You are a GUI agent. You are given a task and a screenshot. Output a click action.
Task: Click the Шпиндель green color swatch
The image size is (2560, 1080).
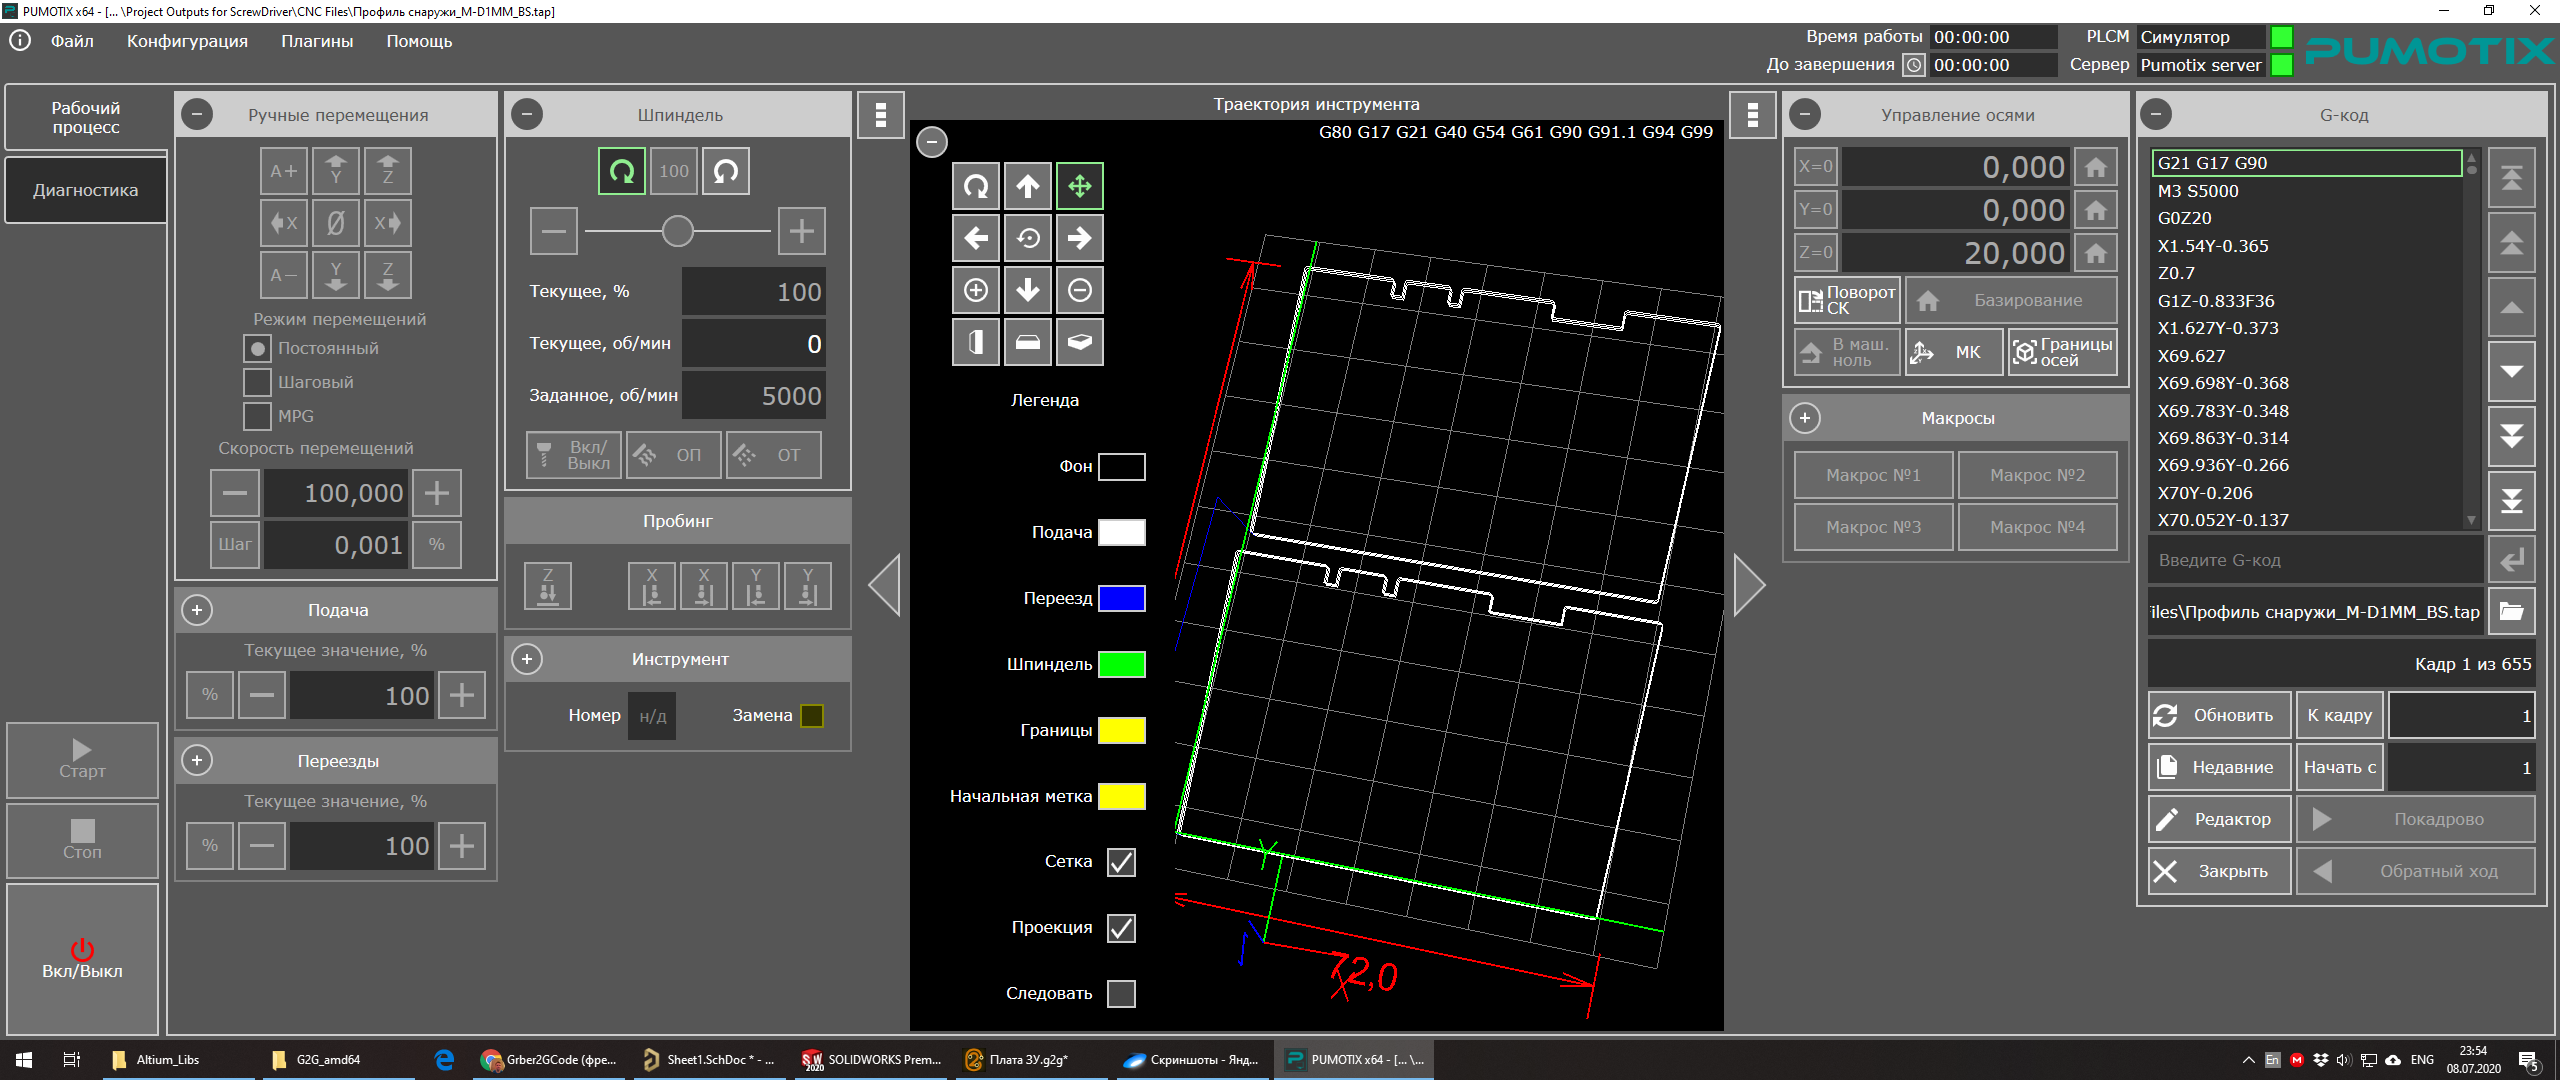pos(1121,664)
